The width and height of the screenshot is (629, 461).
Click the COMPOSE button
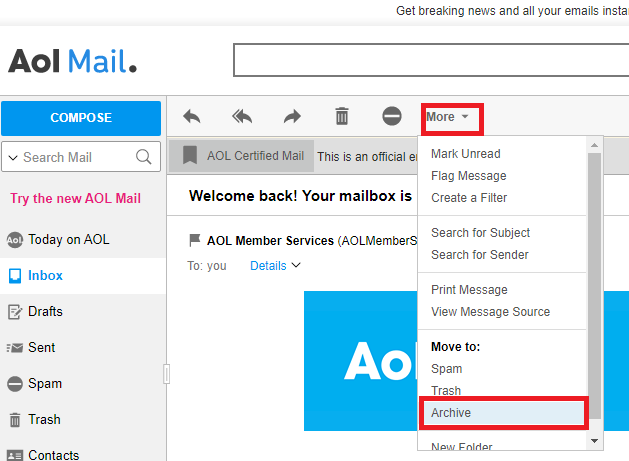pos(81,118)
